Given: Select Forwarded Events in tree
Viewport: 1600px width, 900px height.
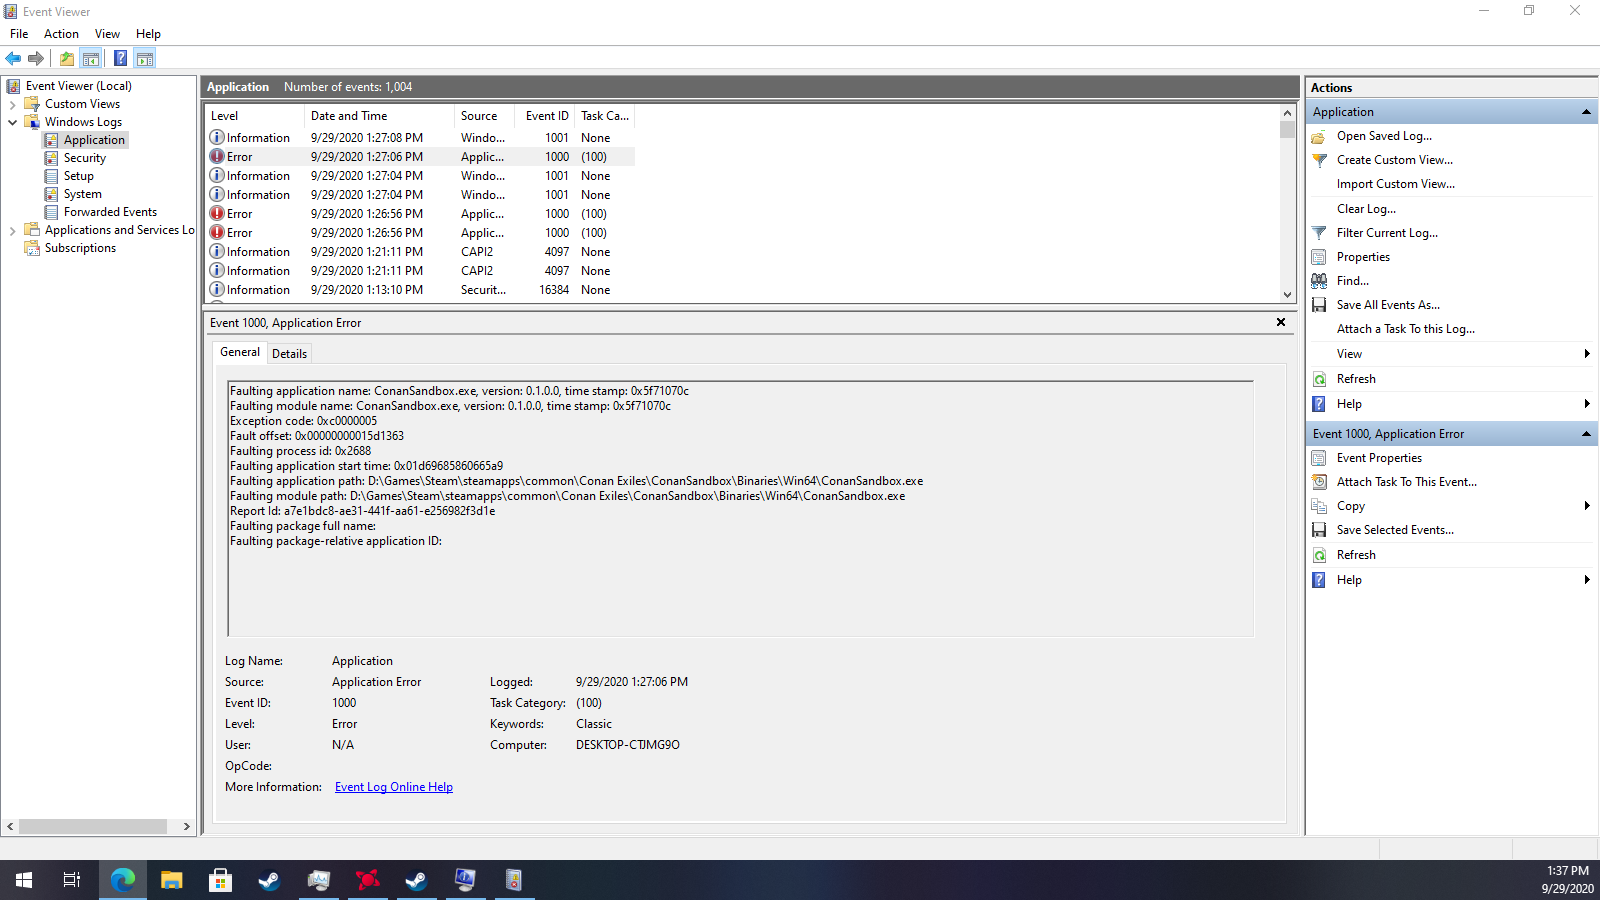Looking at the screenshot, I should point(110,212).
